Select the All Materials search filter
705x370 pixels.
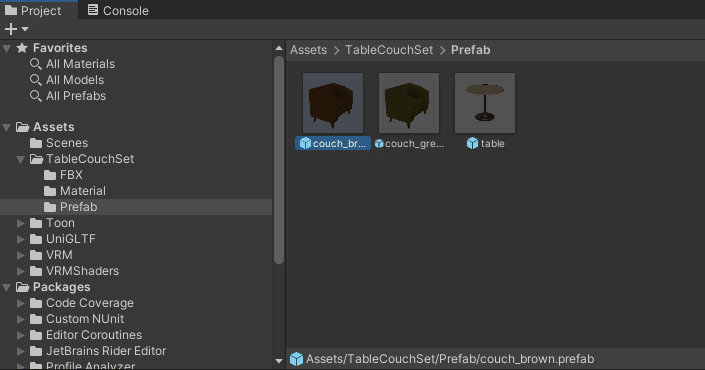80,64
